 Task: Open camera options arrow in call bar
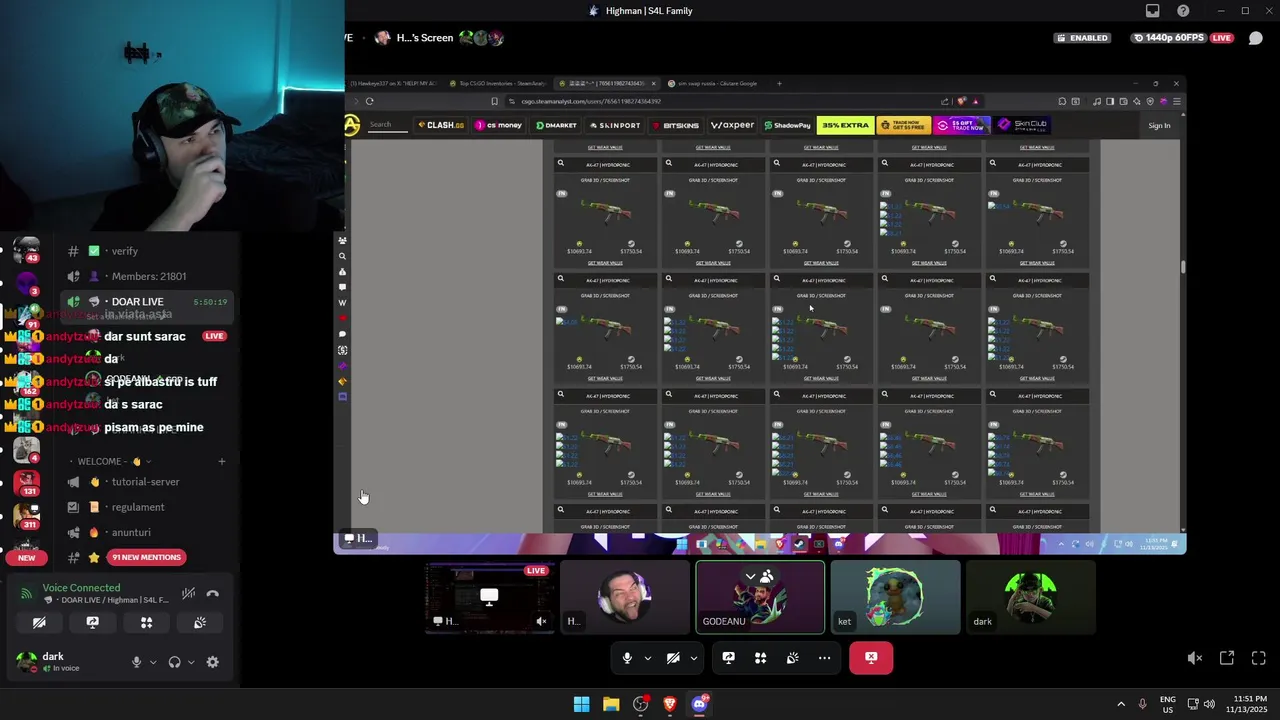[693, 658]
